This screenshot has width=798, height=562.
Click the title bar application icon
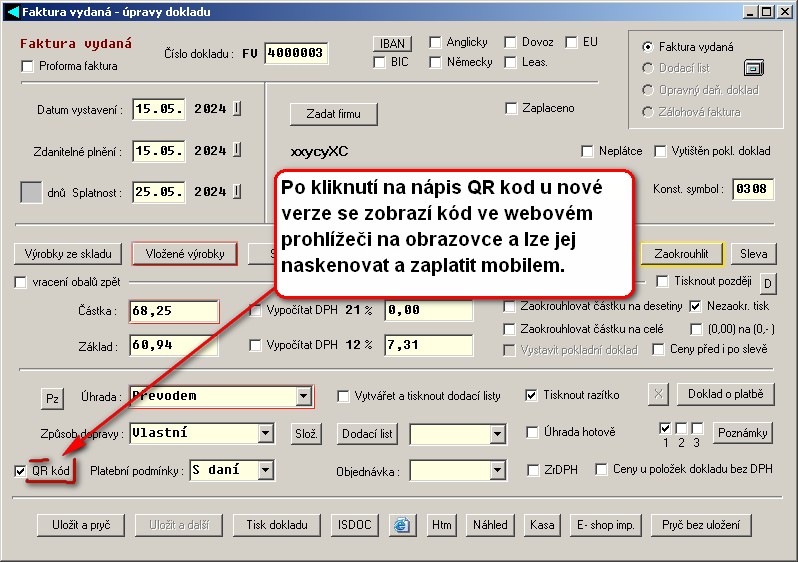click(x=12, y=11)
